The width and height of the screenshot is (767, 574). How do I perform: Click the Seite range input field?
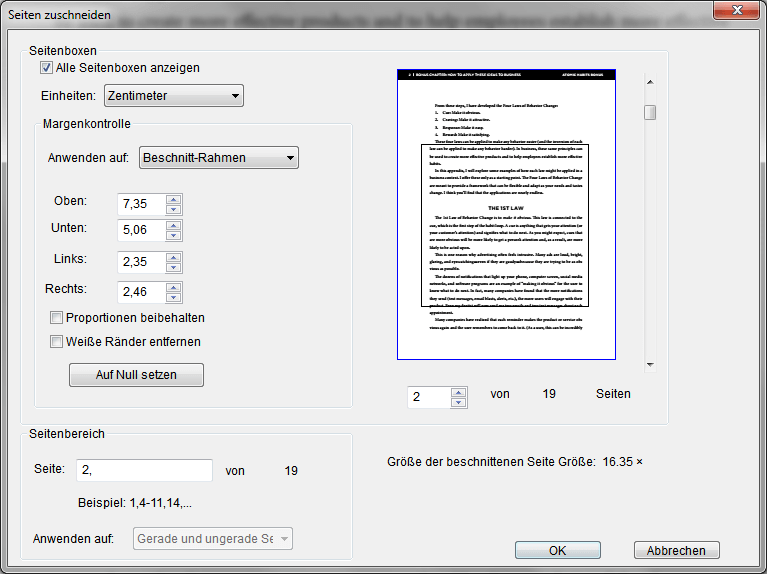pos(144,470)
